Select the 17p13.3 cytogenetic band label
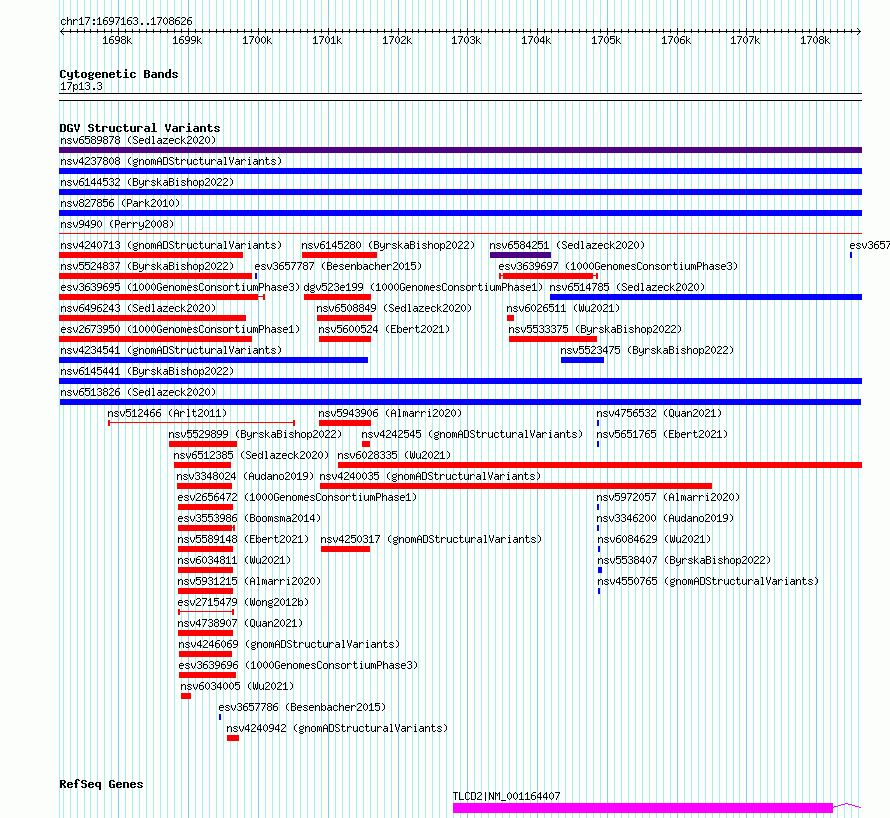The image size is (890, 818). coord(81,86)
